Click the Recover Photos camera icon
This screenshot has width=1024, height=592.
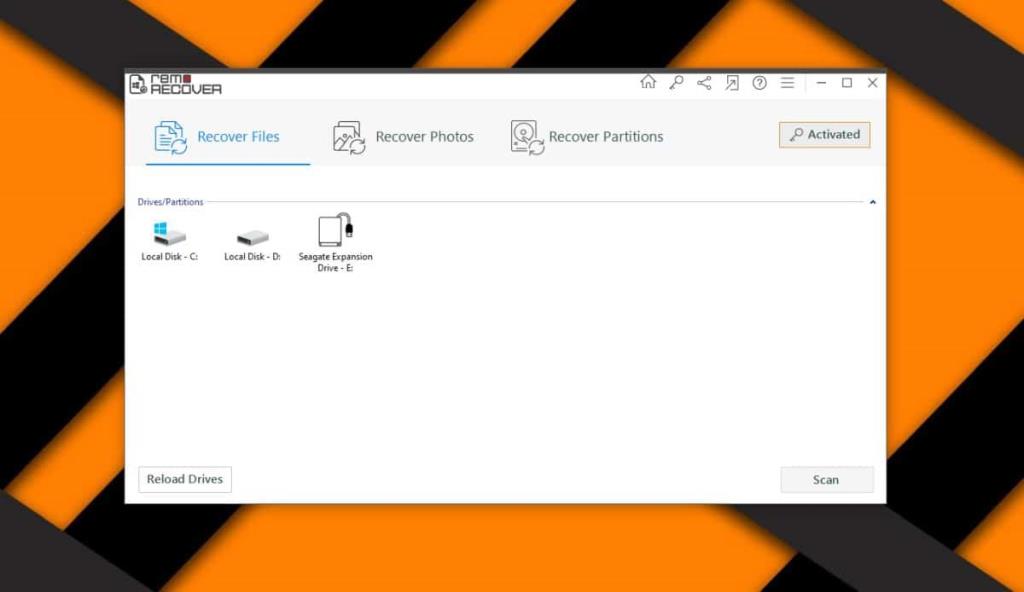point(347,135)
